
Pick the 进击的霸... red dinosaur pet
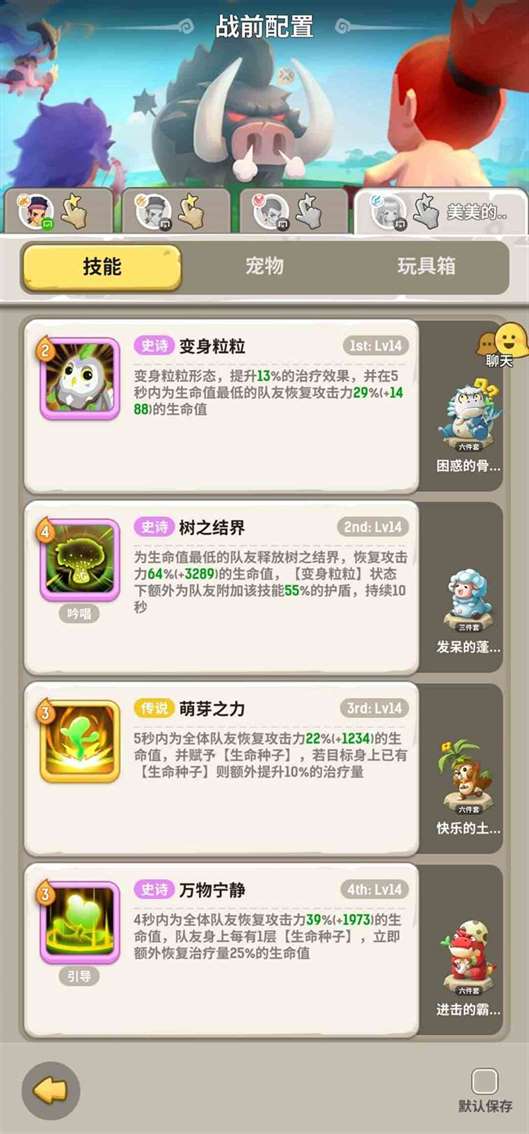point(467,957)
